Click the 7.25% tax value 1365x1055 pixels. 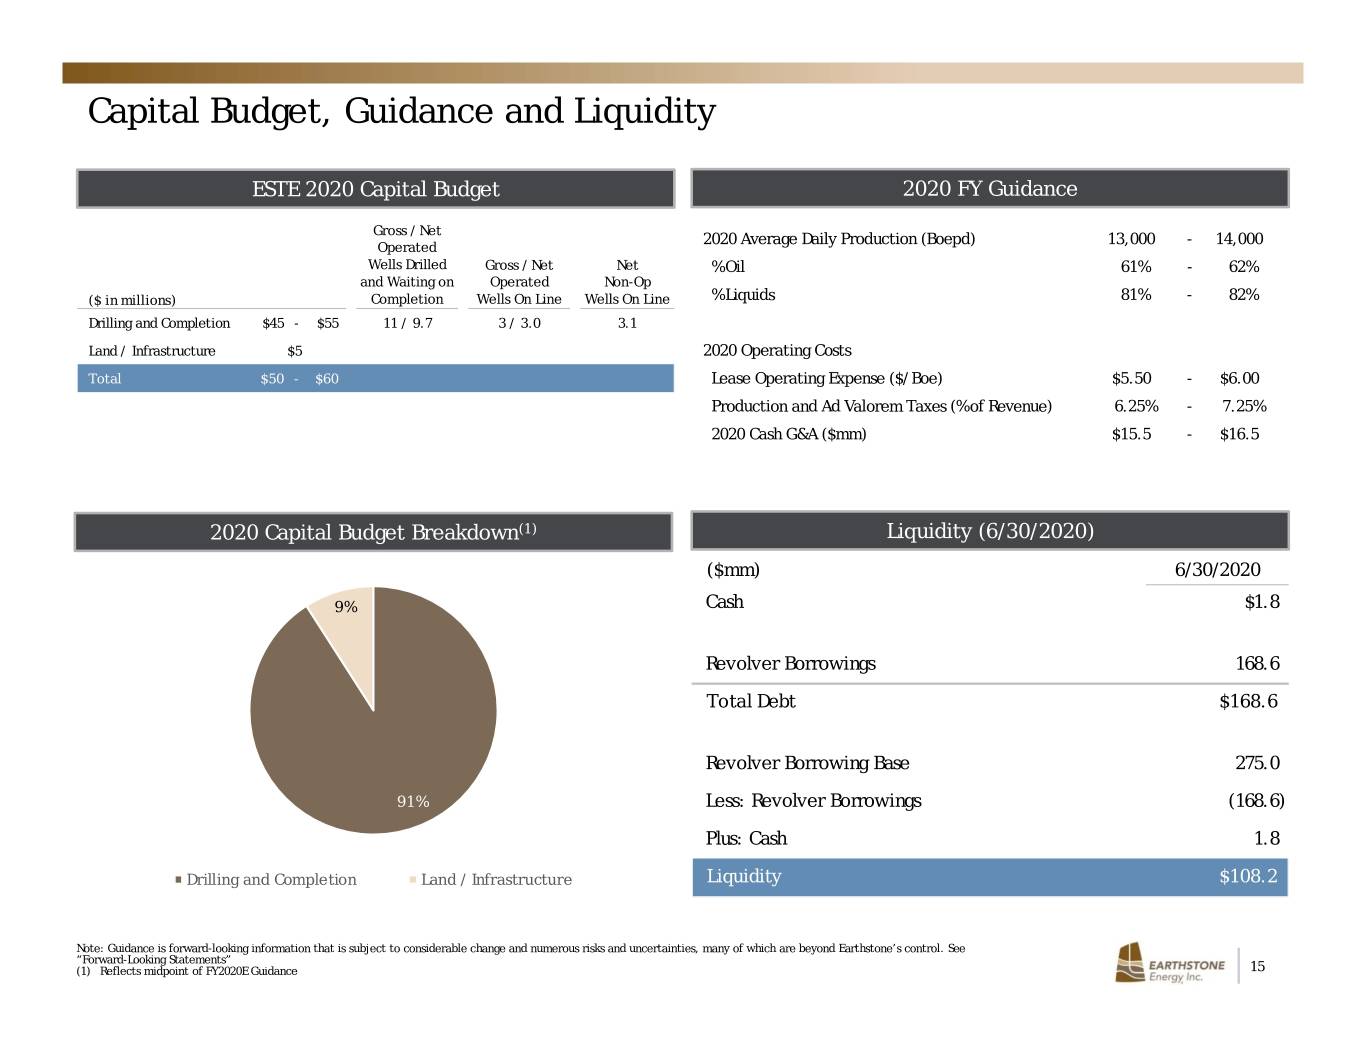1244,406
